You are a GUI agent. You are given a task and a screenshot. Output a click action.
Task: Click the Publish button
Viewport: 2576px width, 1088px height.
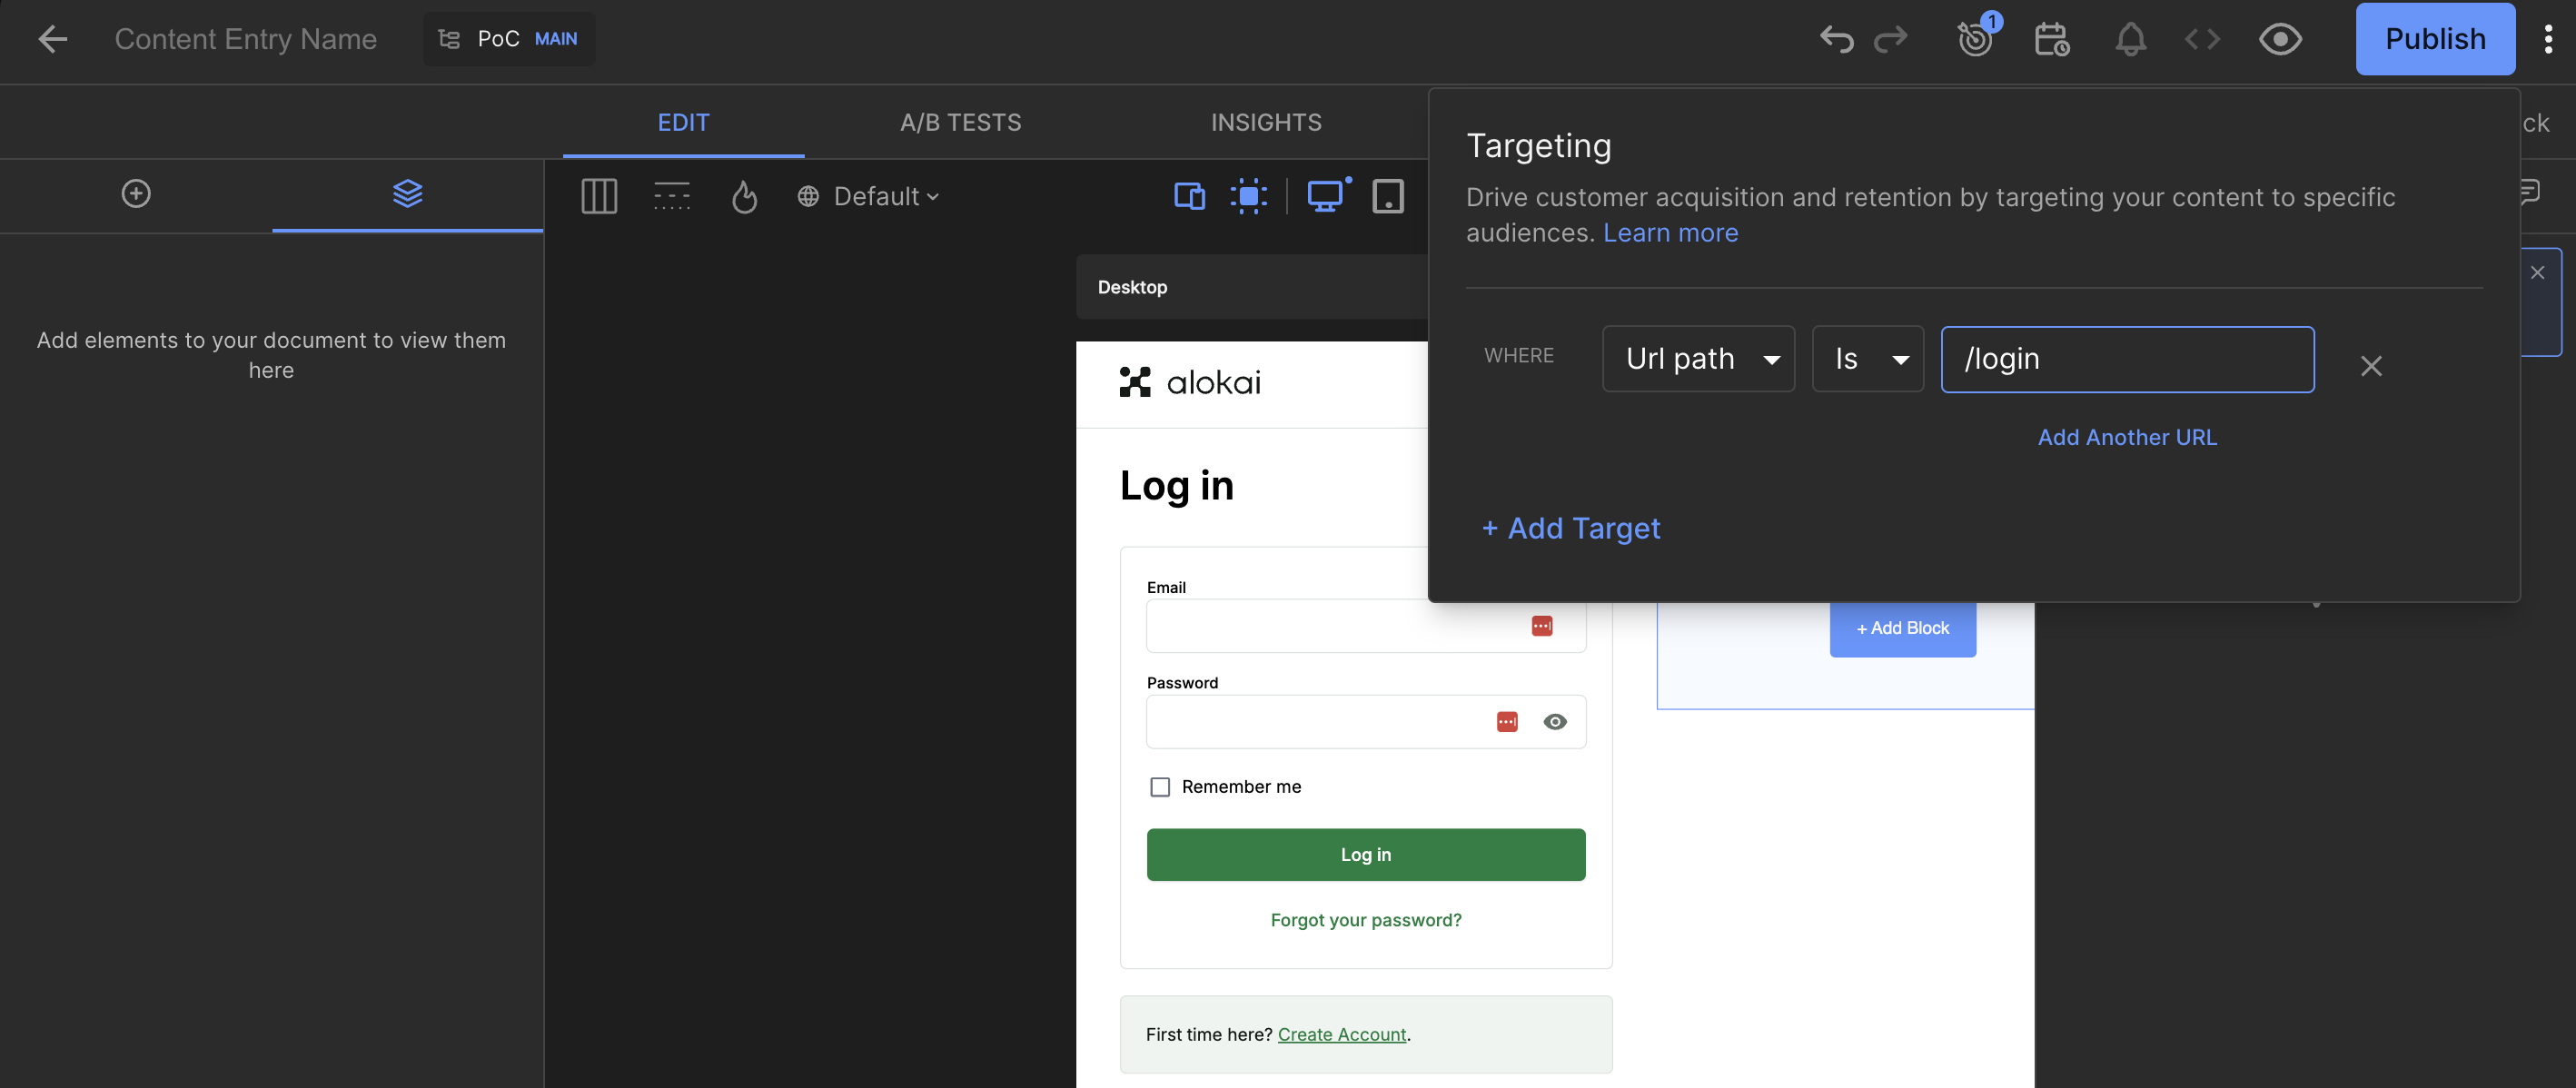click(x=2435, y=39)
